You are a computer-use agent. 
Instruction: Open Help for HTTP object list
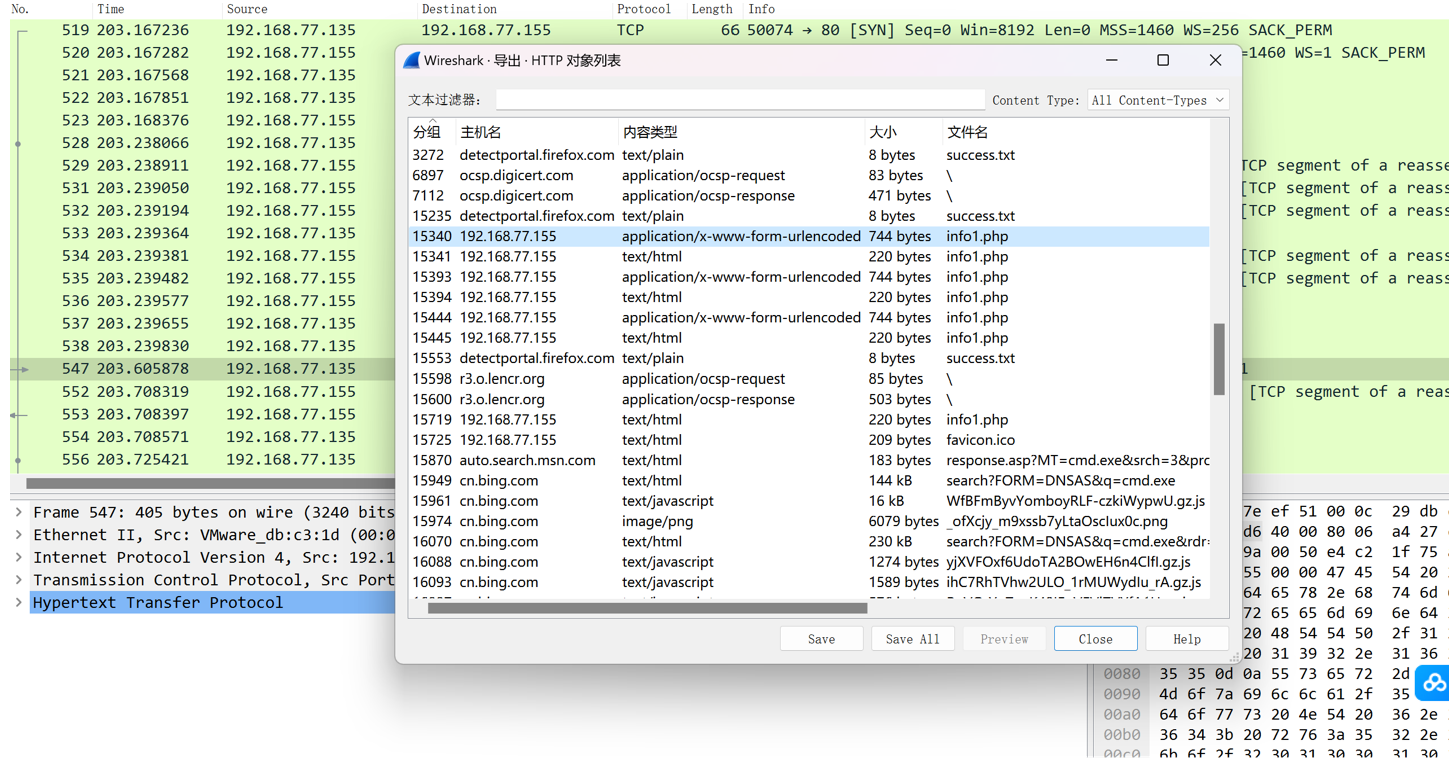click(x=1187, y=639)
